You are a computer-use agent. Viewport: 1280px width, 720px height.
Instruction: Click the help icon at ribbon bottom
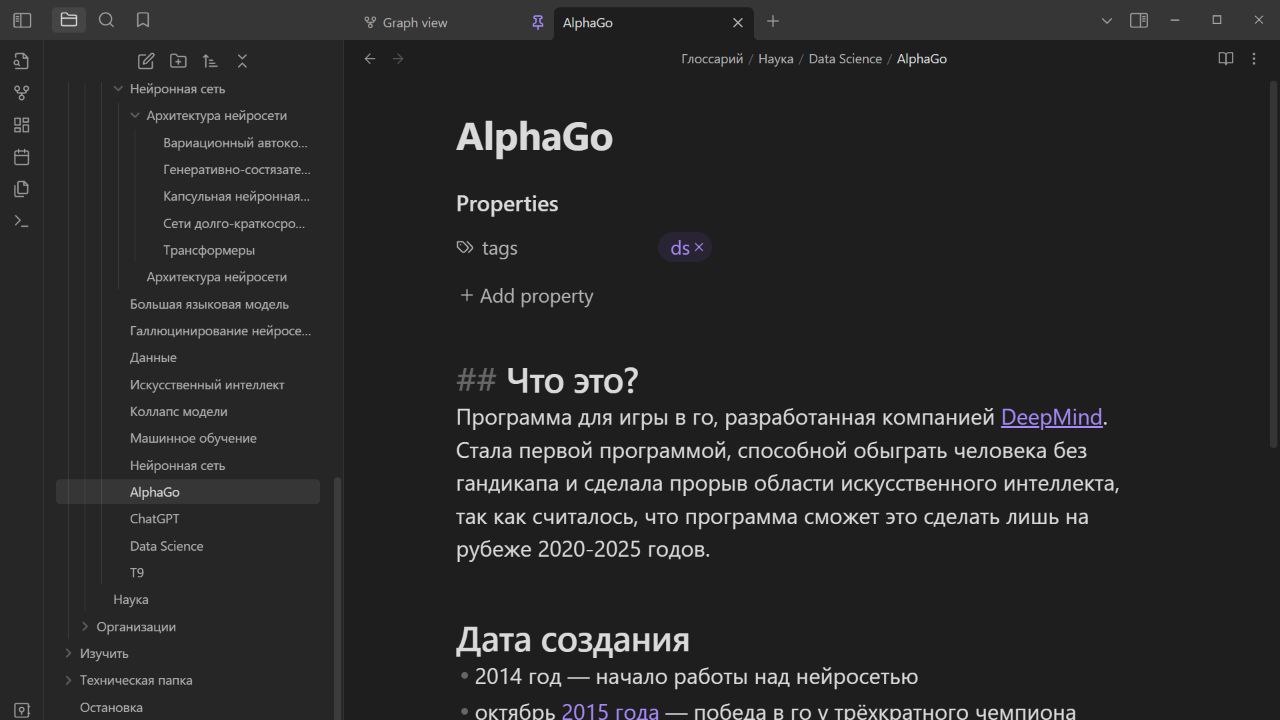click(22, 710)
